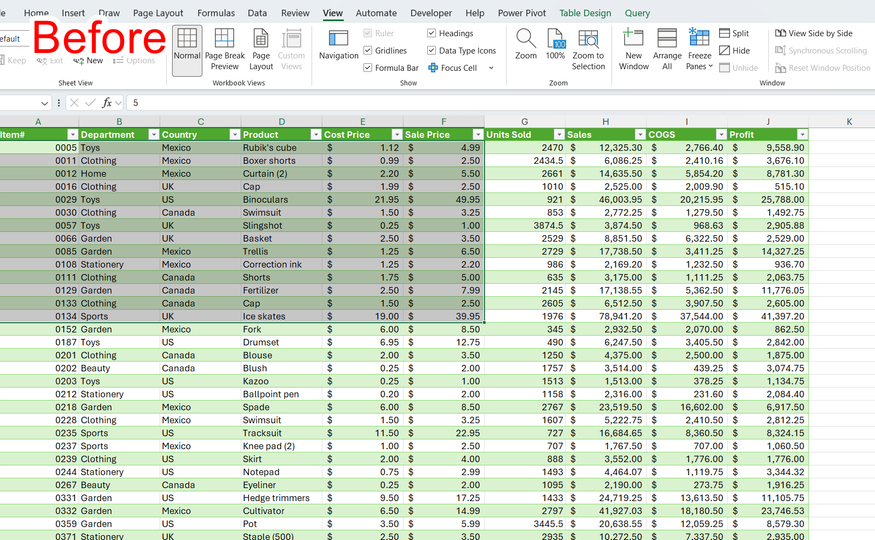Click the 78,941.20 sales cell

point(605,316)
